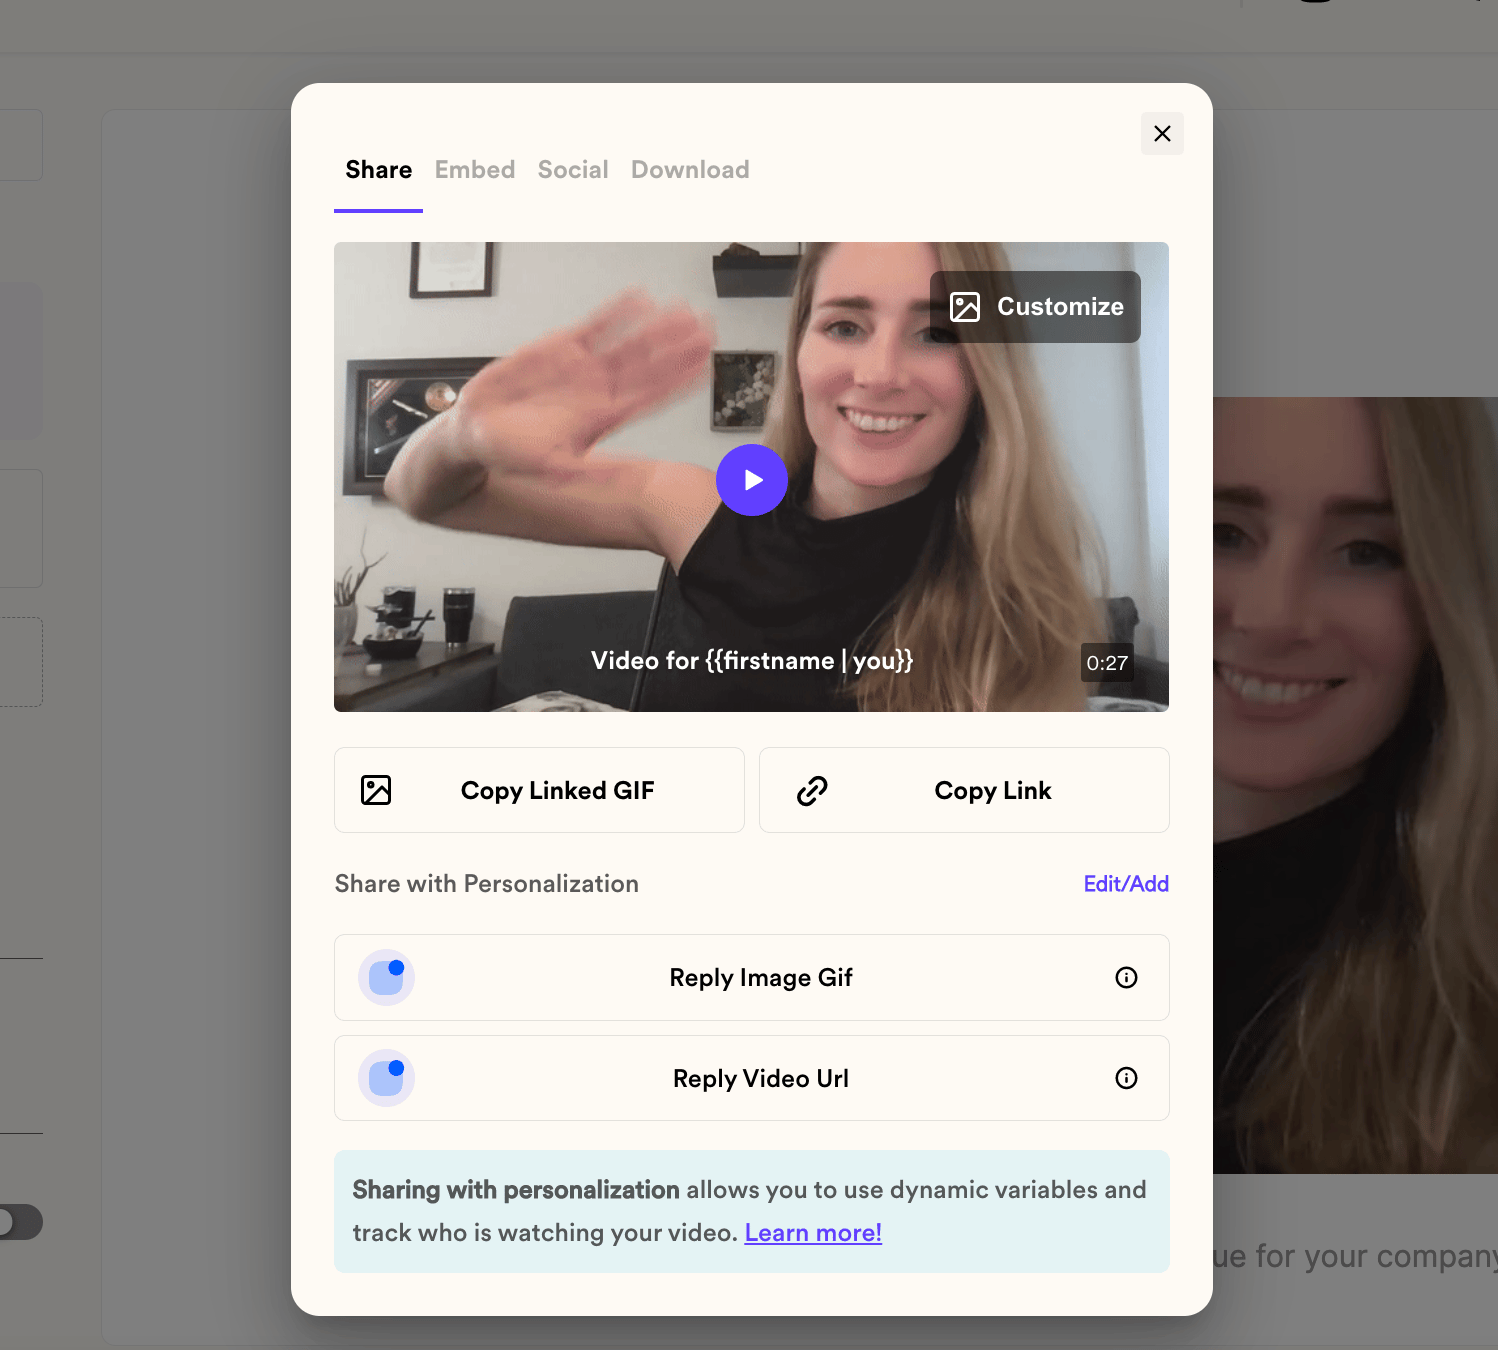Image resolution: width=1498 pixels, height=1350 pixels.
Task: Click the Reply Video Url app icon
Action: (386, 1078)
